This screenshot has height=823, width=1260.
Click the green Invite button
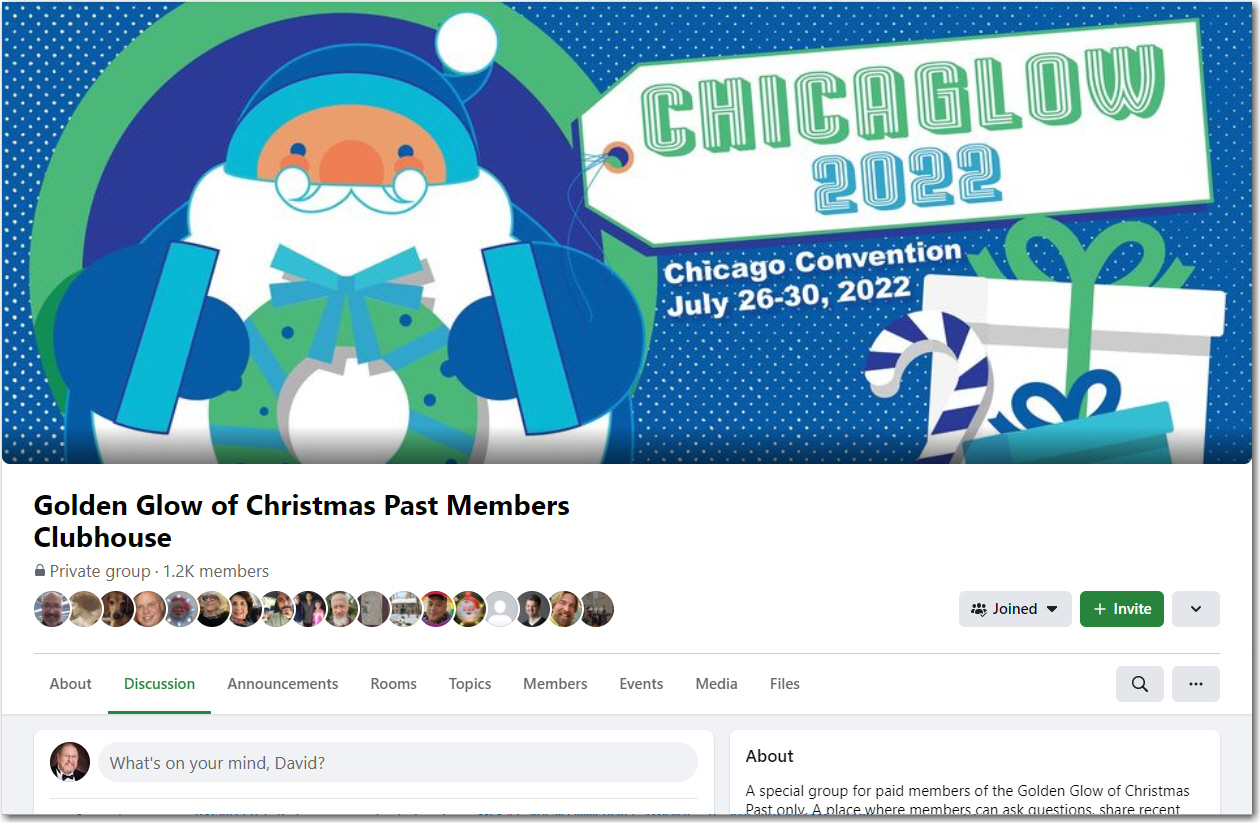coord(1122,609)
